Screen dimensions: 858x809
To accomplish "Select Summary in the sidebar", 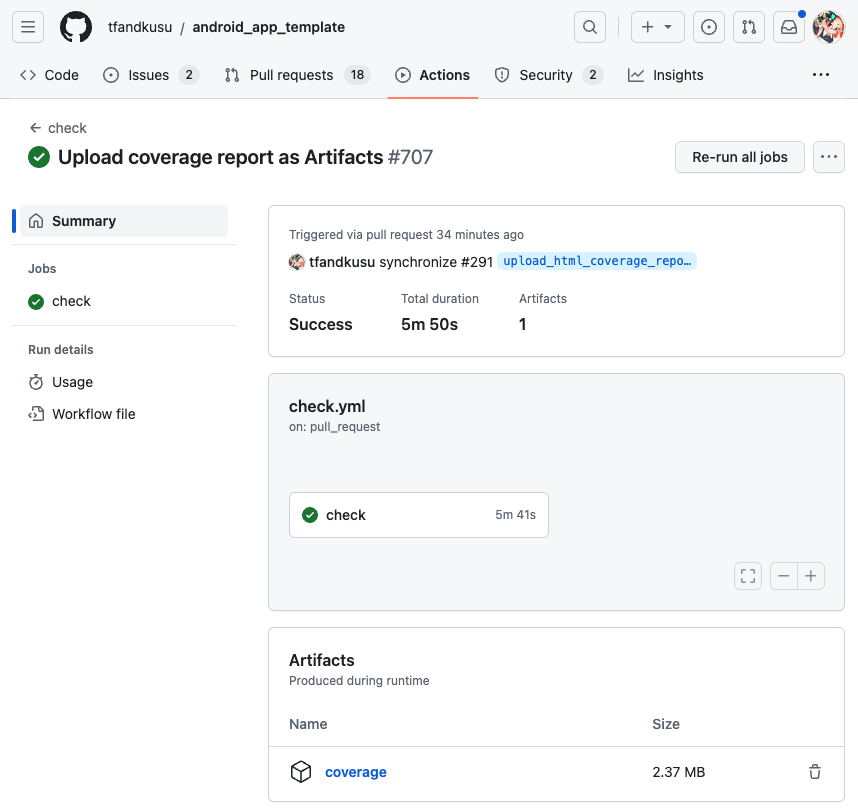I will (124, 221).
